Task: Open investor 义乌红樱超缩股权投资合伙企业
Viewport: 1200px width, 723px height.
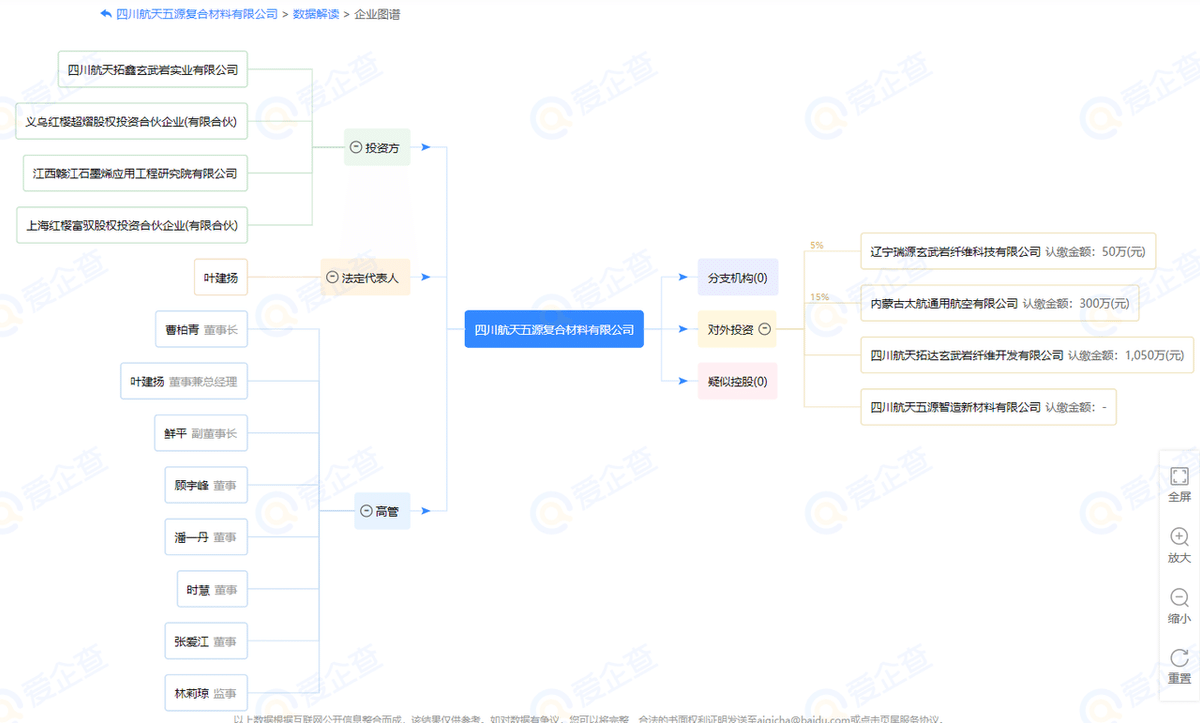Action: (x=131, y=122)
